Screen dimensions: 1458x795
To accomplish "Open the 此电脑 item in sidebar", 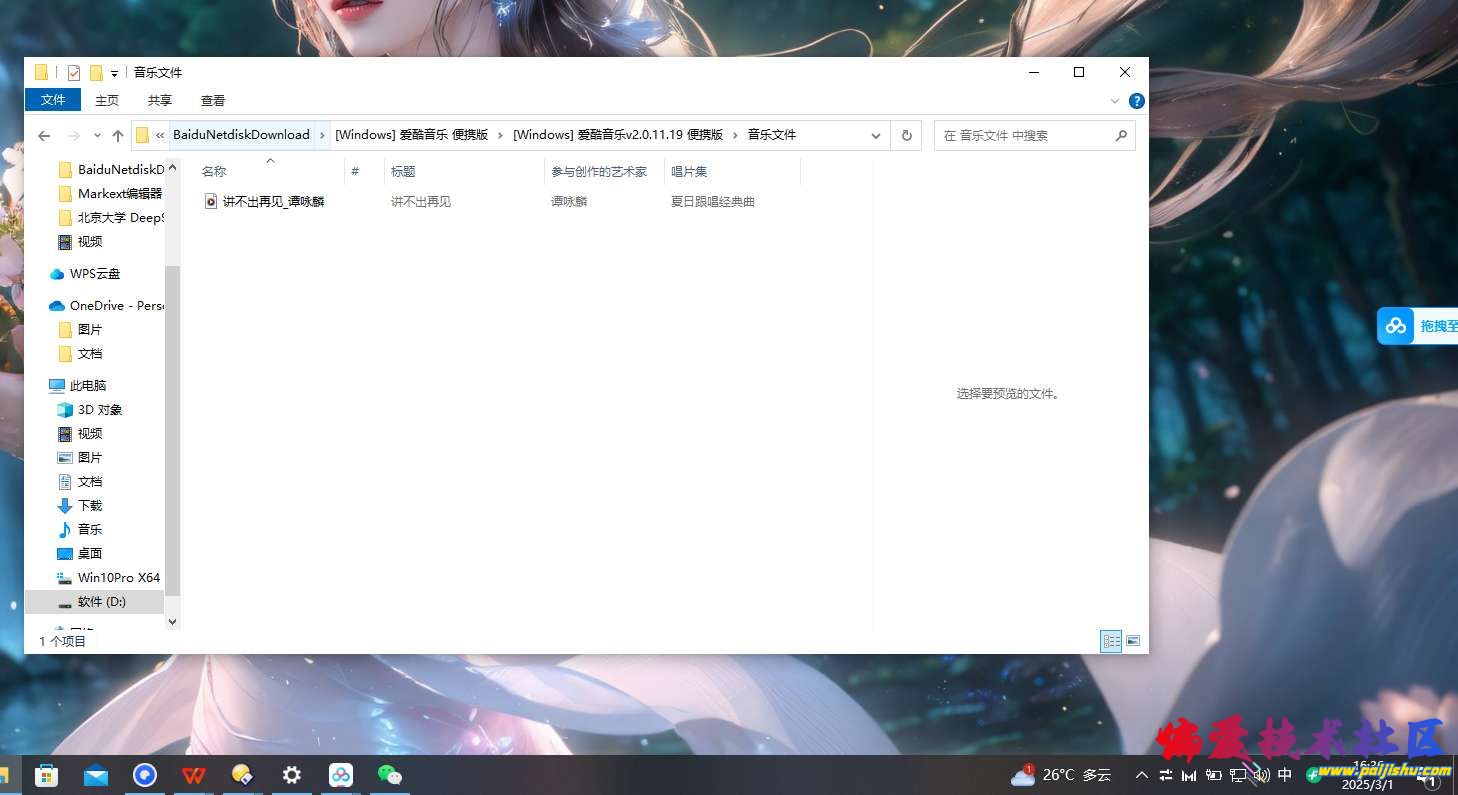I will tap(90, 385).
